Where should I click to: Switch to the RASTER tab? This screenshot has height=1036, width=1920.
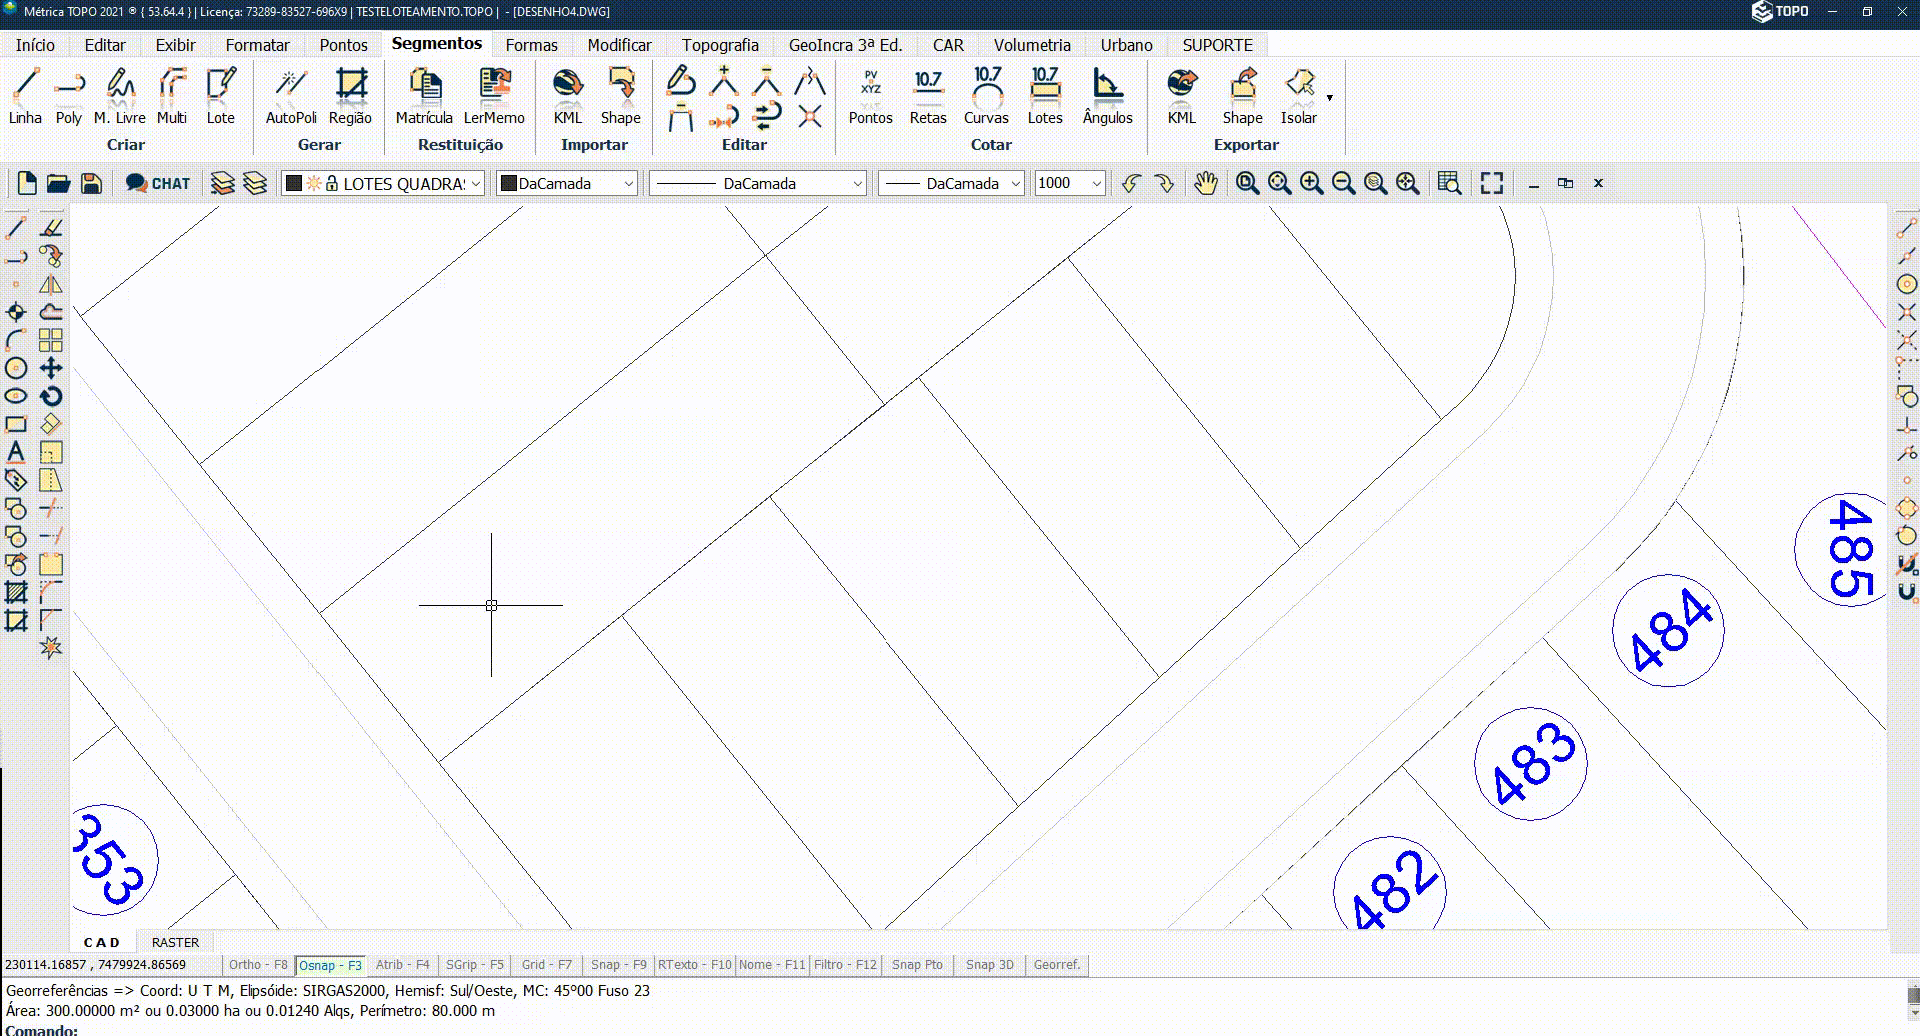pos(175,941)
